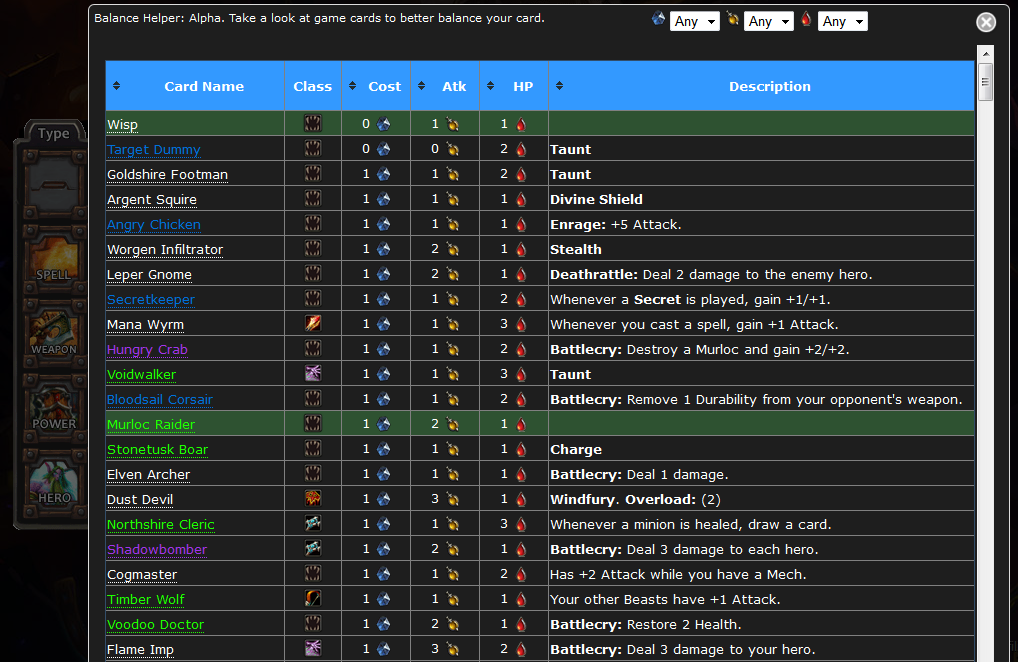Viewport: 1018px width, 662px height.
Task: Sort table by Card Name column
Action: pos(117,86)
